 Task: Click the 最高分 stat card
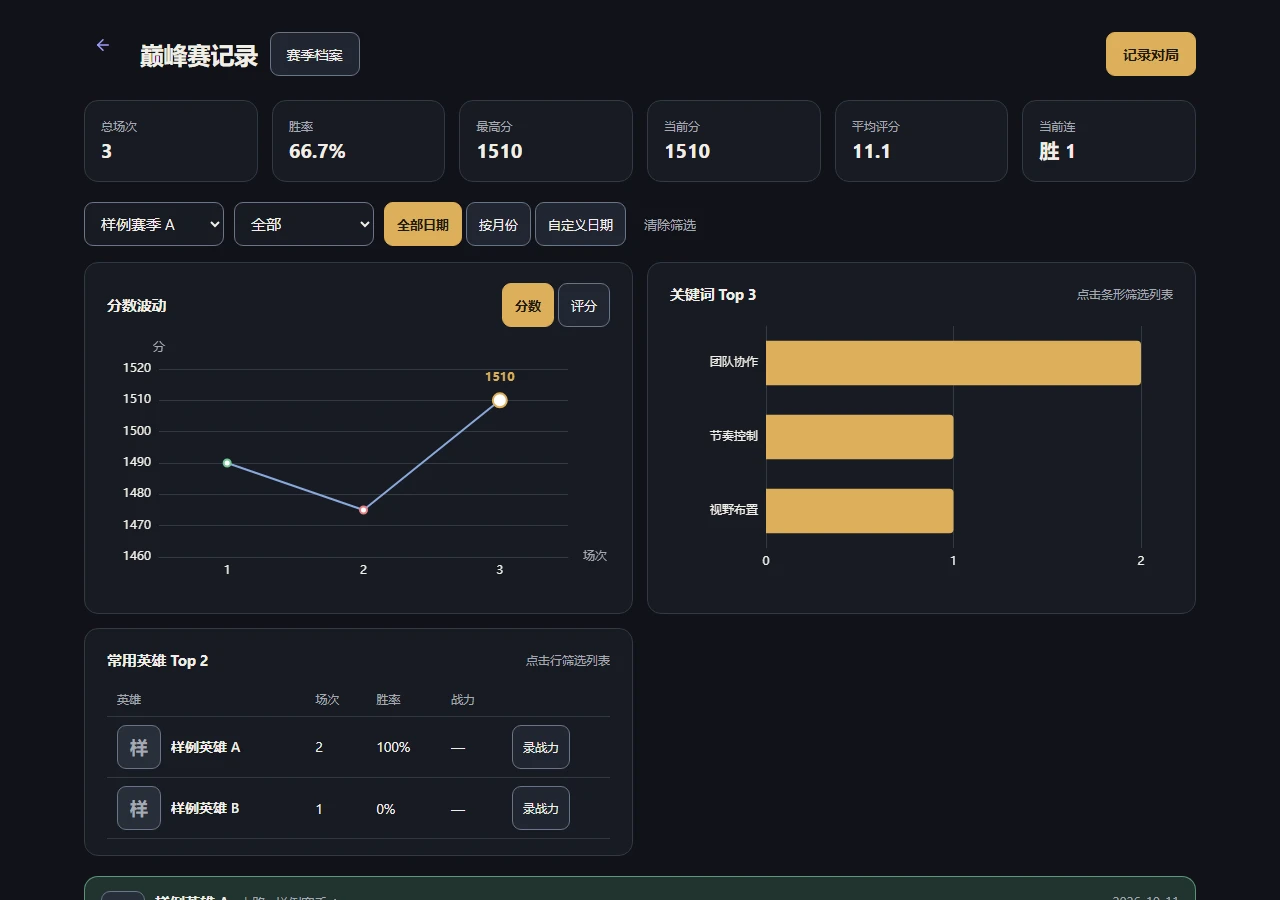546,141
